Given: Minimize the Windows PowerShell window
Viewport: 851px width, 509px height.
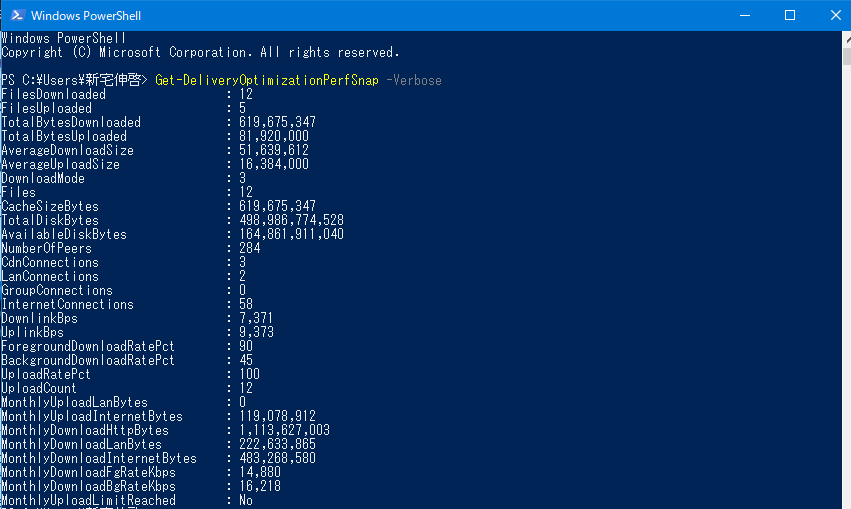Looking at the screenshot, I should point(745,15).
